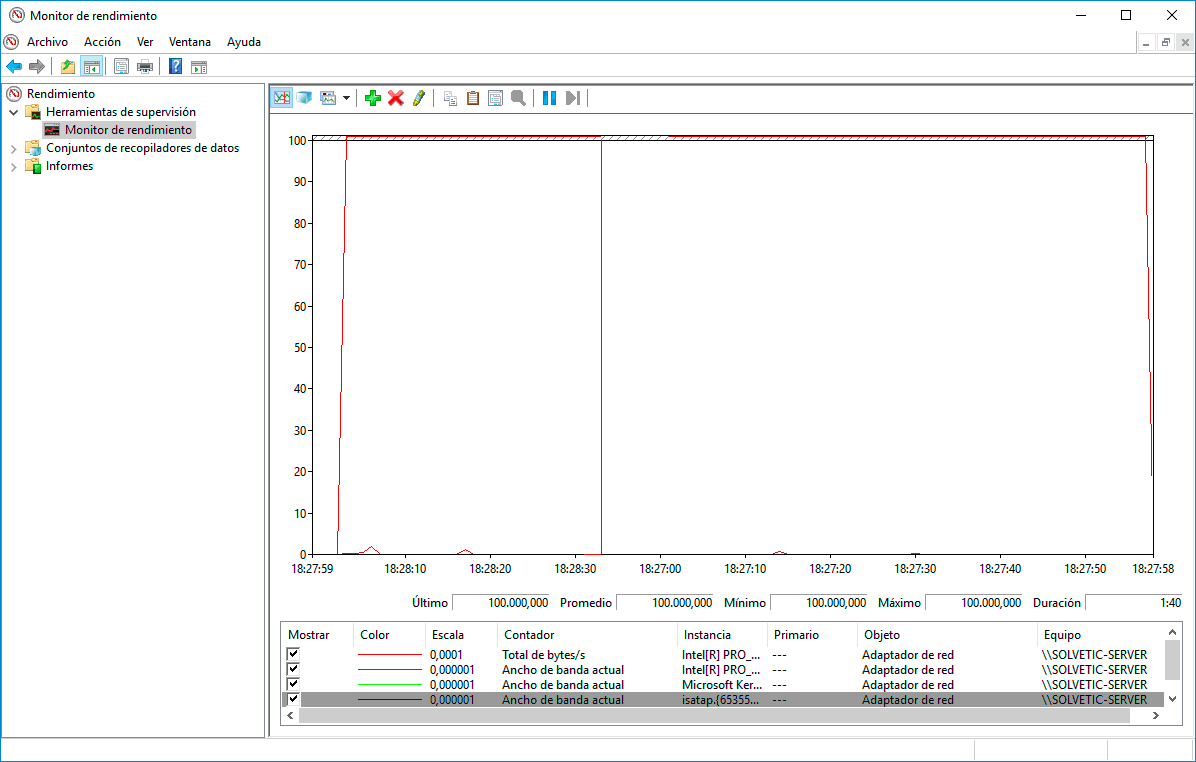Click the red X Delete counter icon

pyautogui.click(x=396, y=98)
